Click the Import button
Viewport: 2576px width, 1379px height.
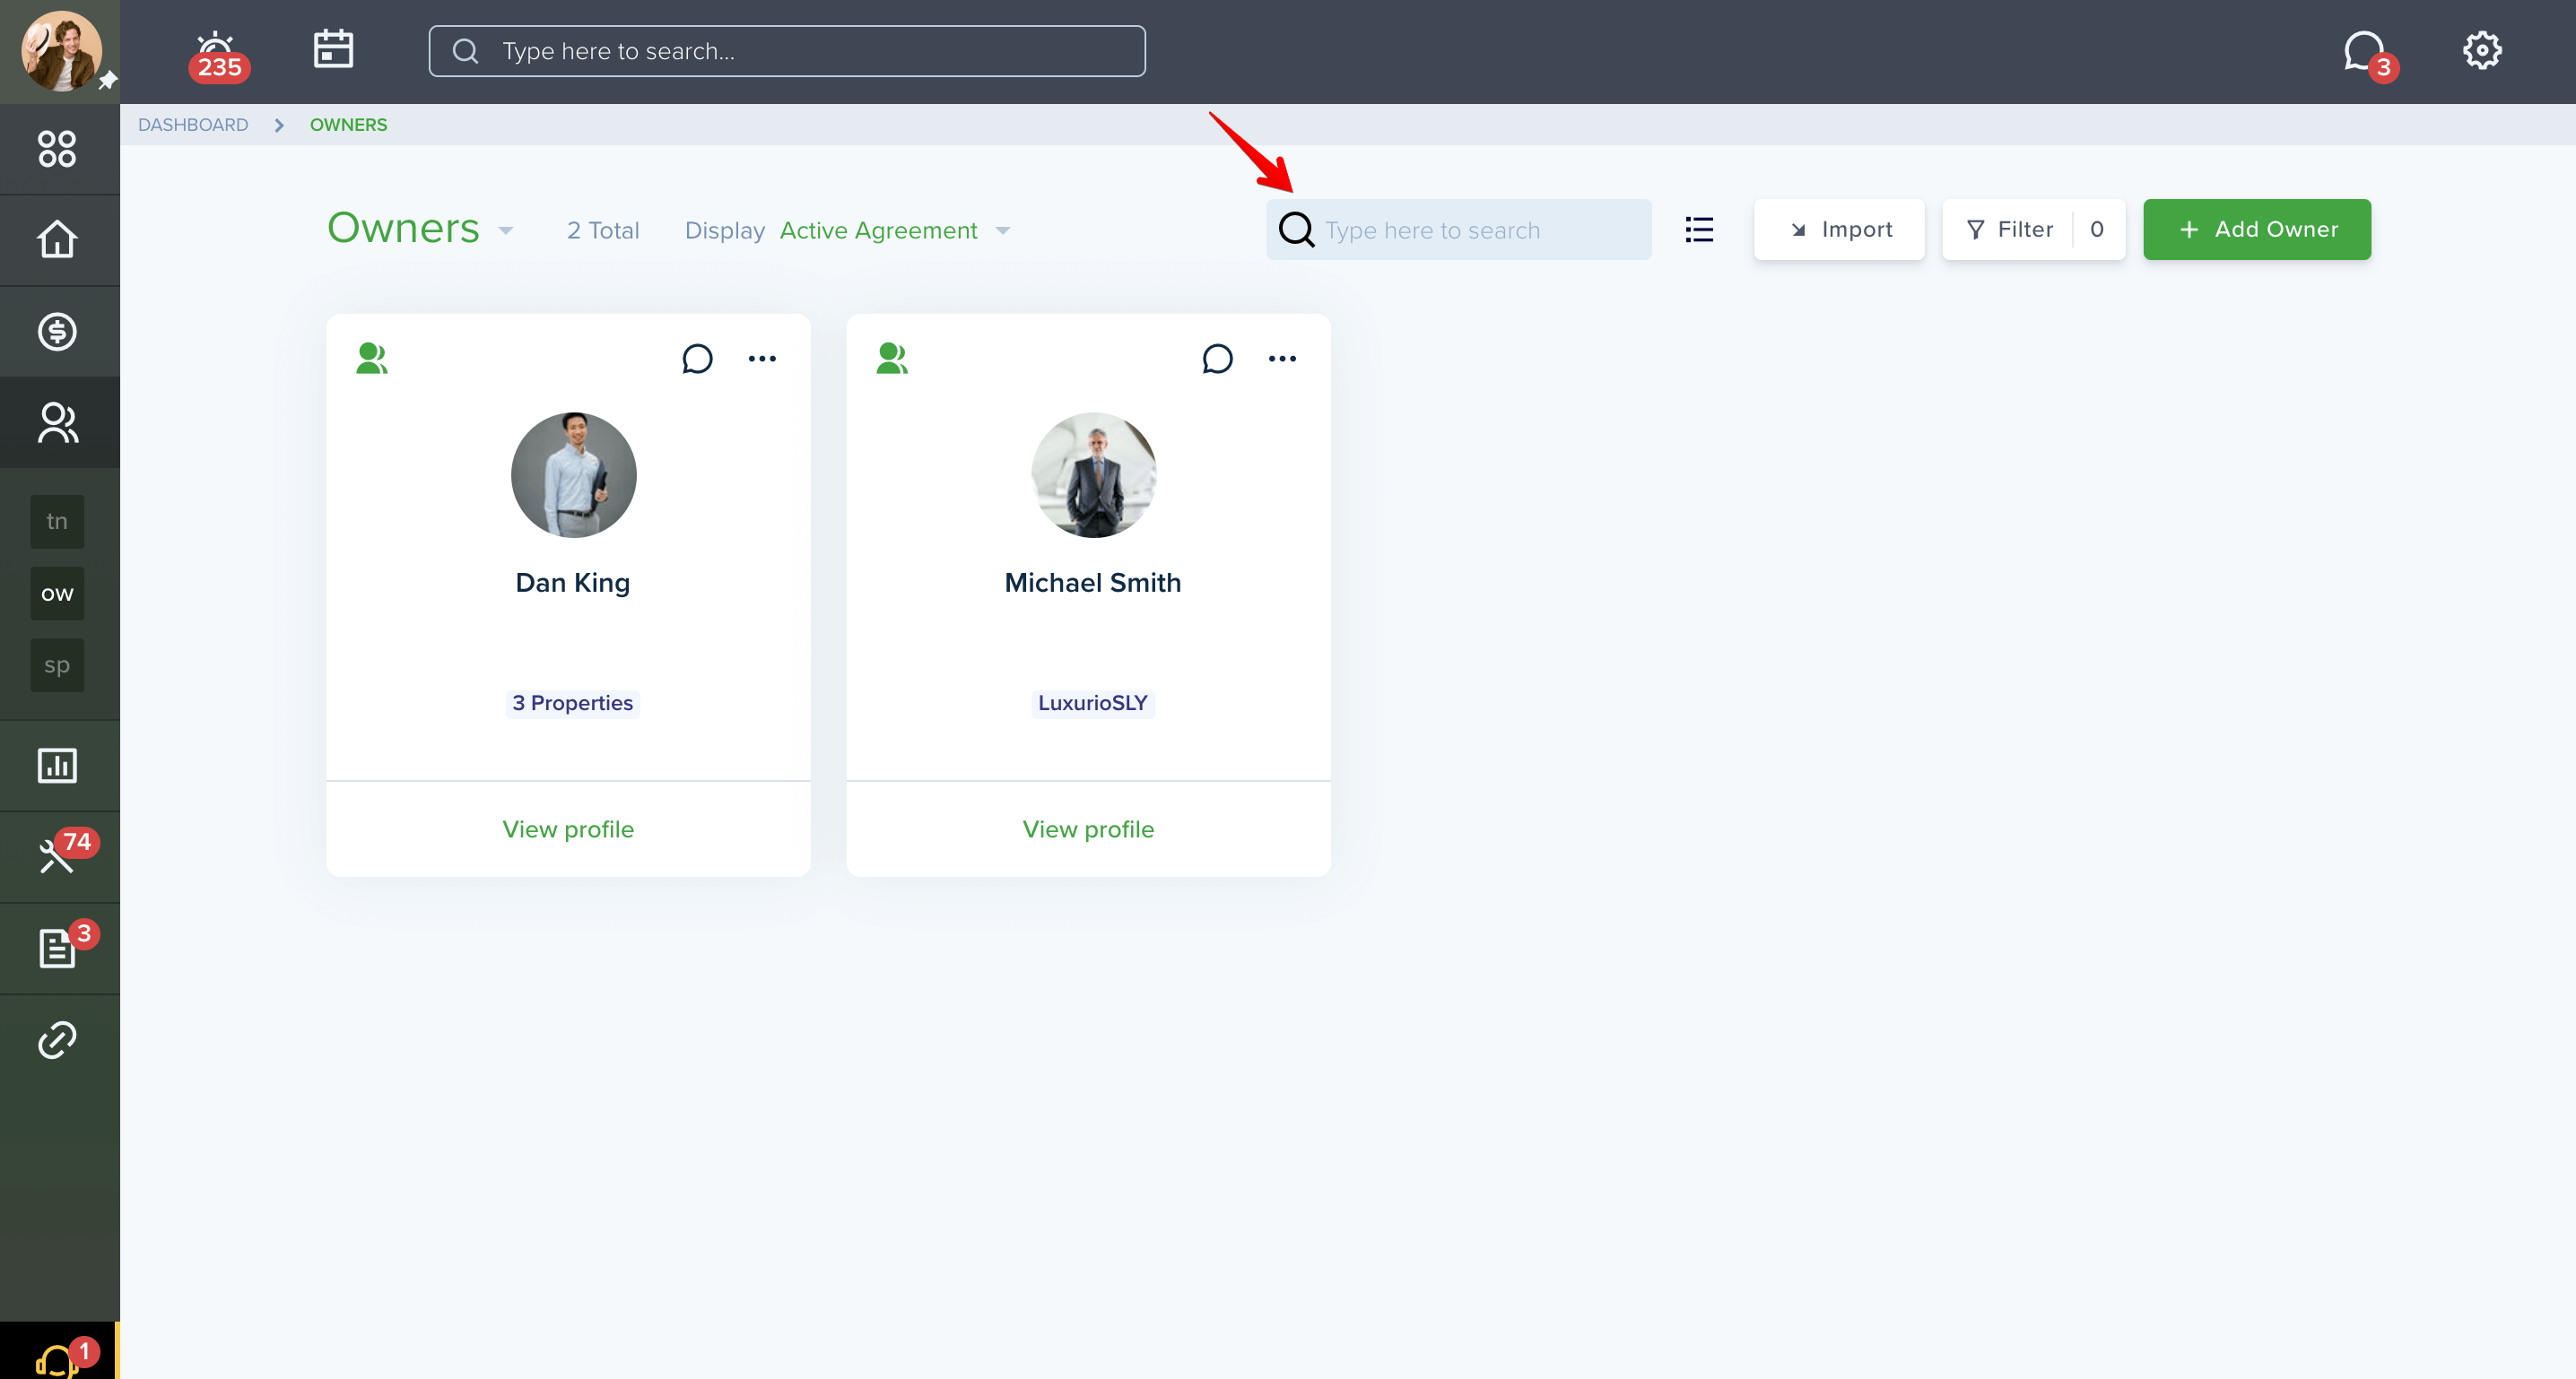pos(1839,229)
